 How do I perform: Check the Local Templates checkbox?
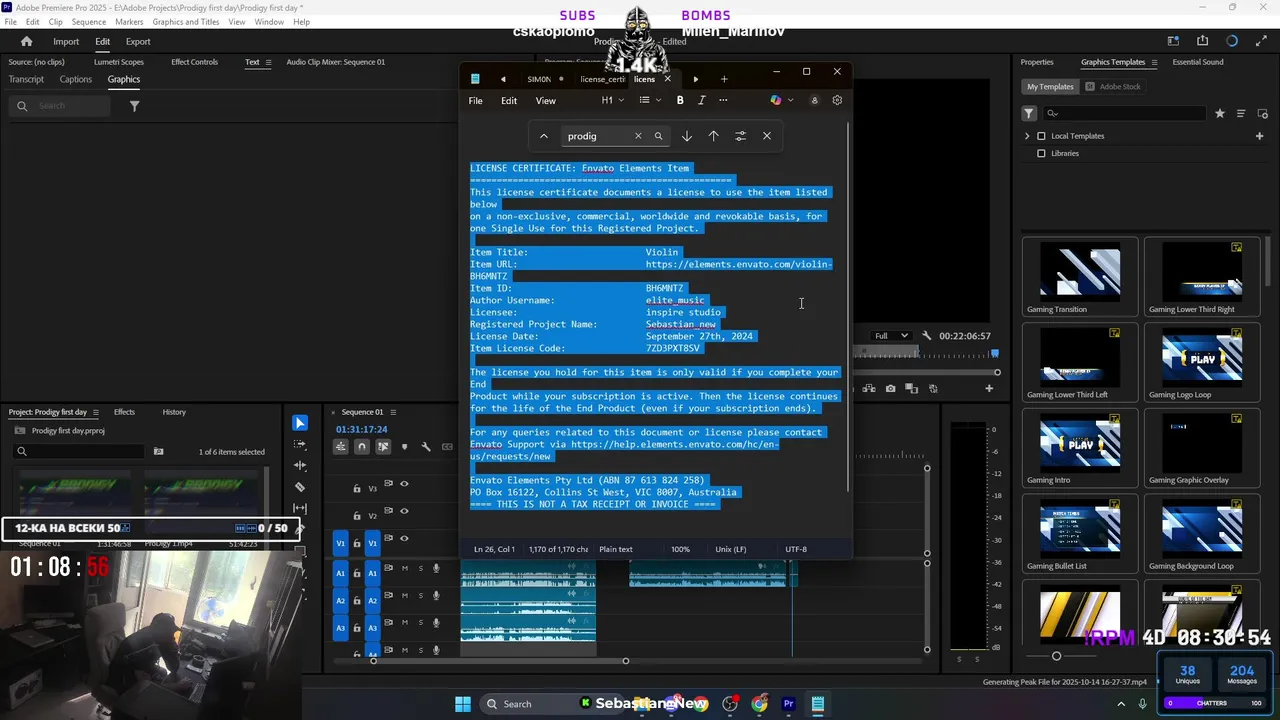pyautogui.click(x=1041, y=136)
